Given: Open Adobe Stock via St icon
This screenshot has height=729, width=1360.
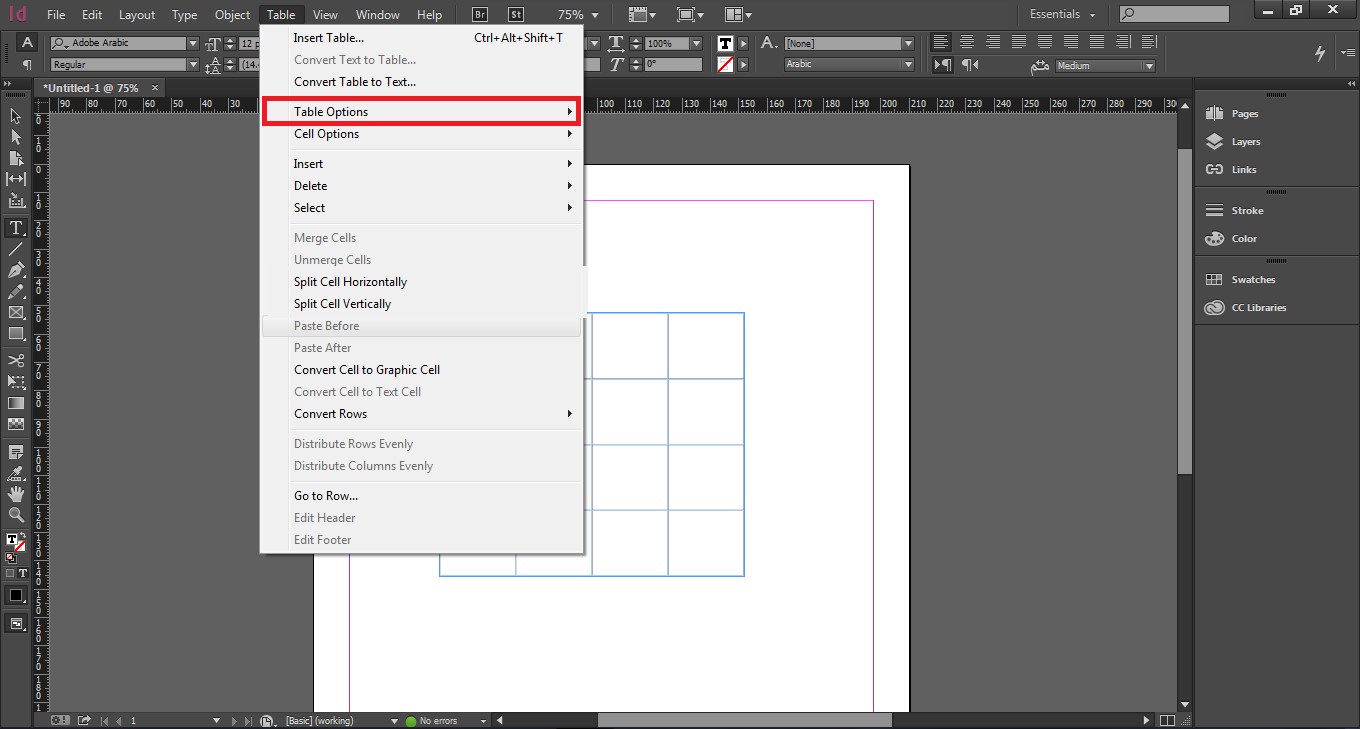Looking at the screenshot, I should (x=515, y=14).
